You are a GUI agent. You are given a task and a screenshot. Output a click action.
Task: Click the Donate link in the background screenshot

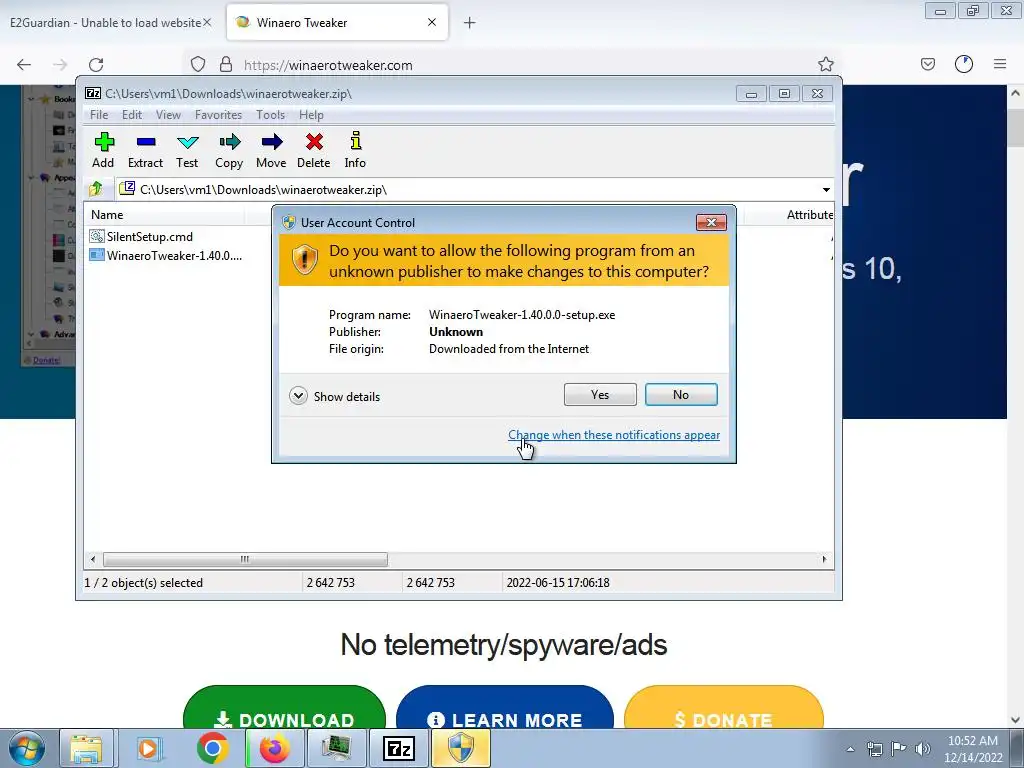[x=46, y=360]
